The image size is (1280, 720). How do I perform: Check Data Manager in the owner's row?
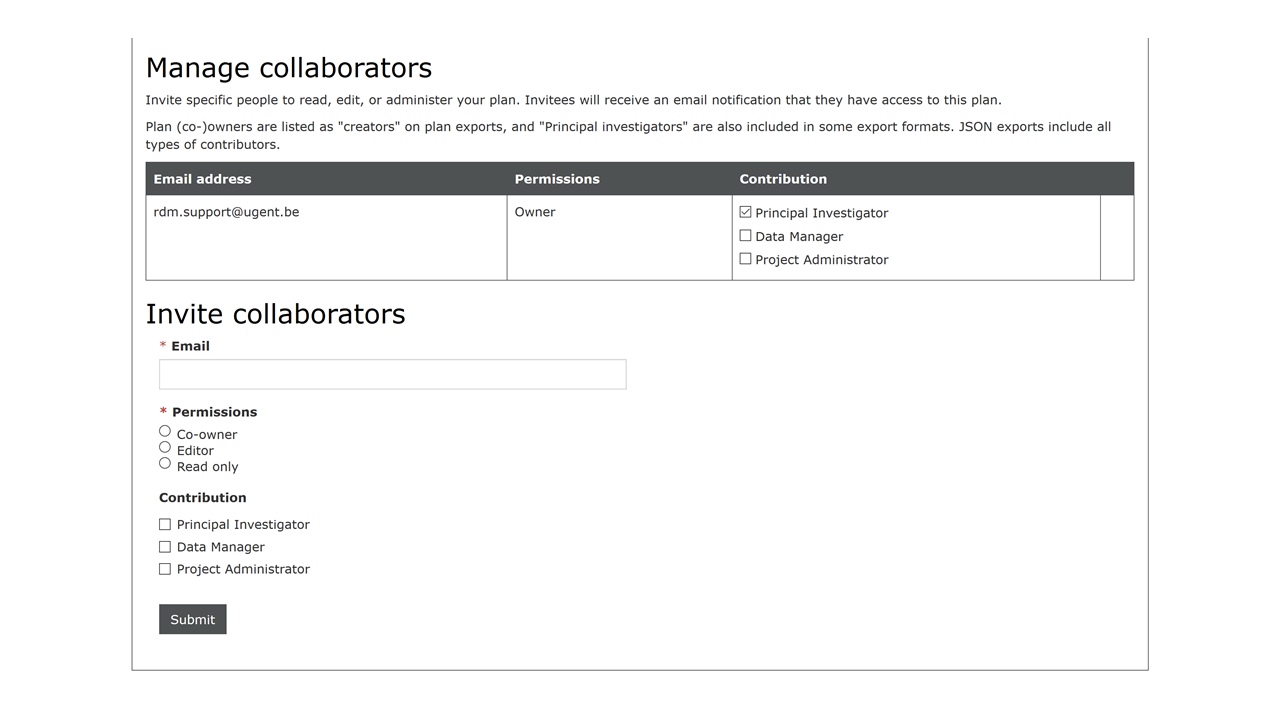(745, 236)
